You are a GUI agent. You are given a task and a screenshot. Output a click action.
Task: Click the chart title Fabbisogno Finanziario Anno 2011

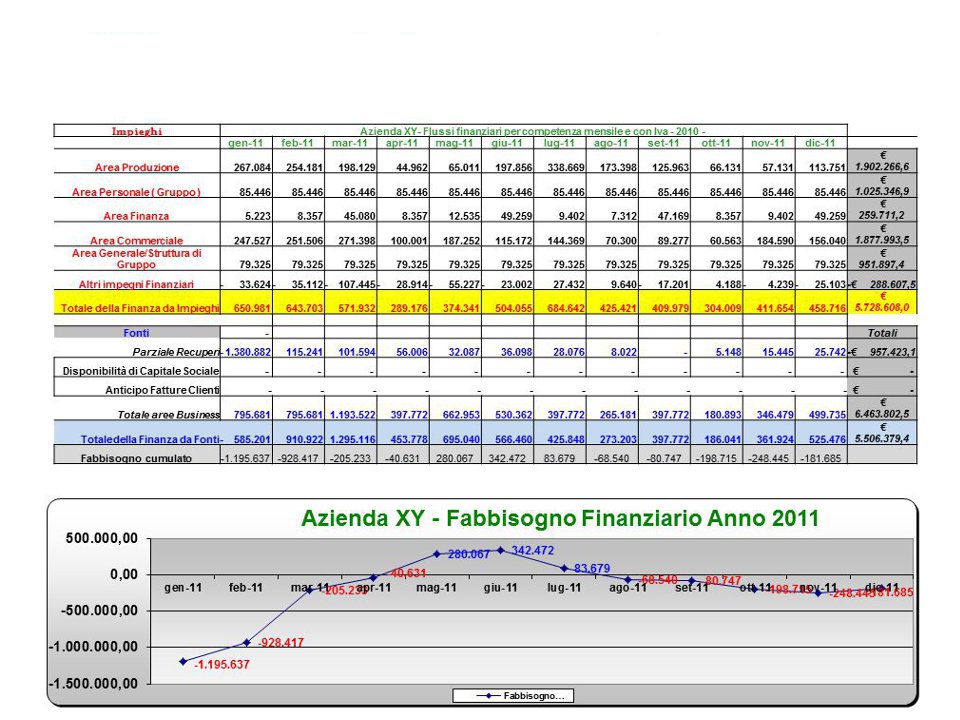pyautogui.click(x=560, y=518)
